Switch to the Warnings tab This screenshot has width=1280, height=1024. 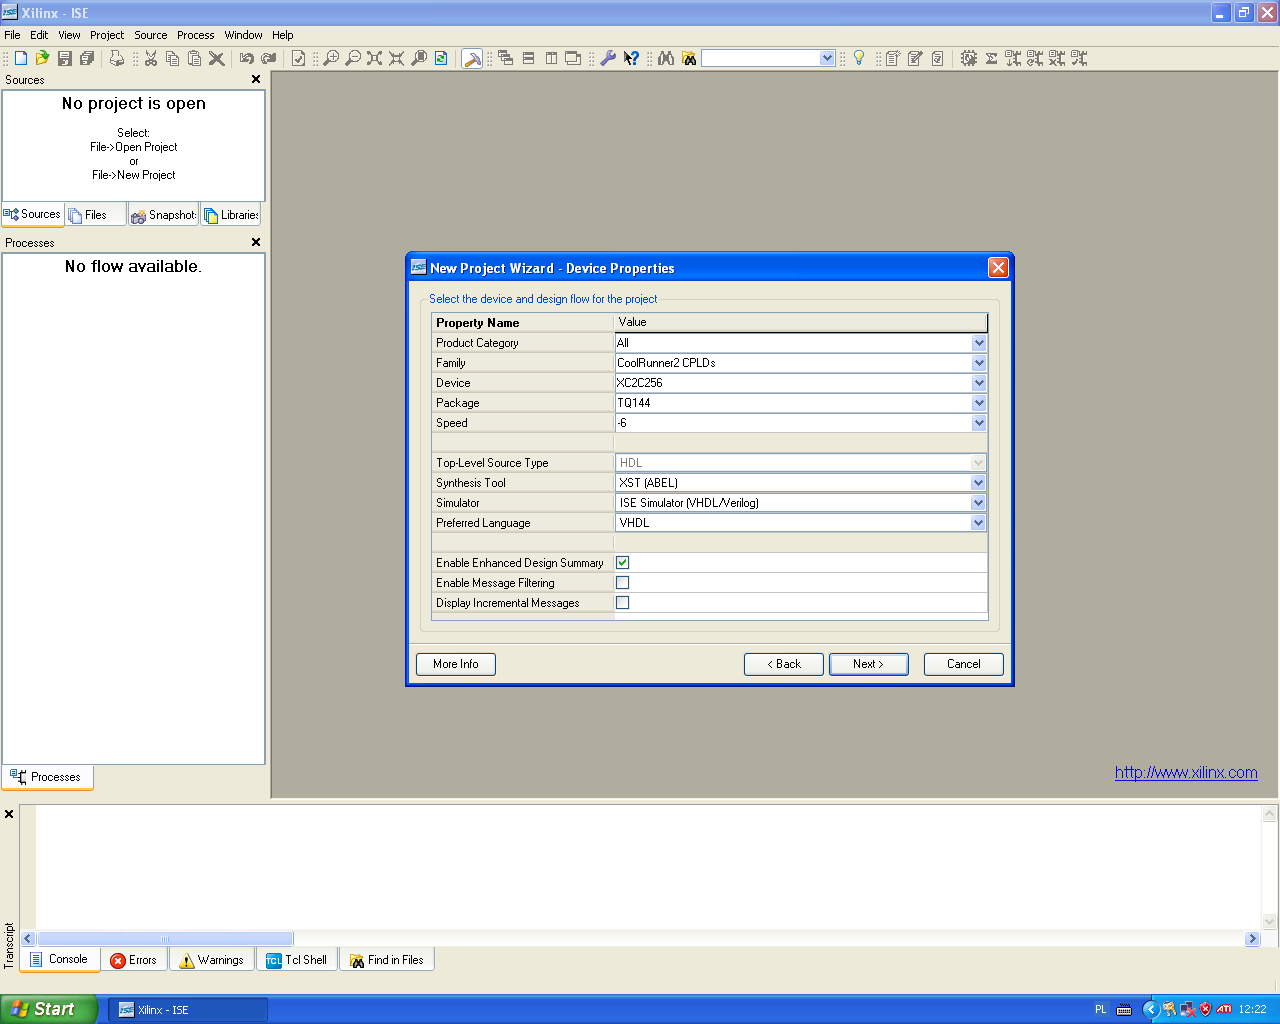(211, 960)
